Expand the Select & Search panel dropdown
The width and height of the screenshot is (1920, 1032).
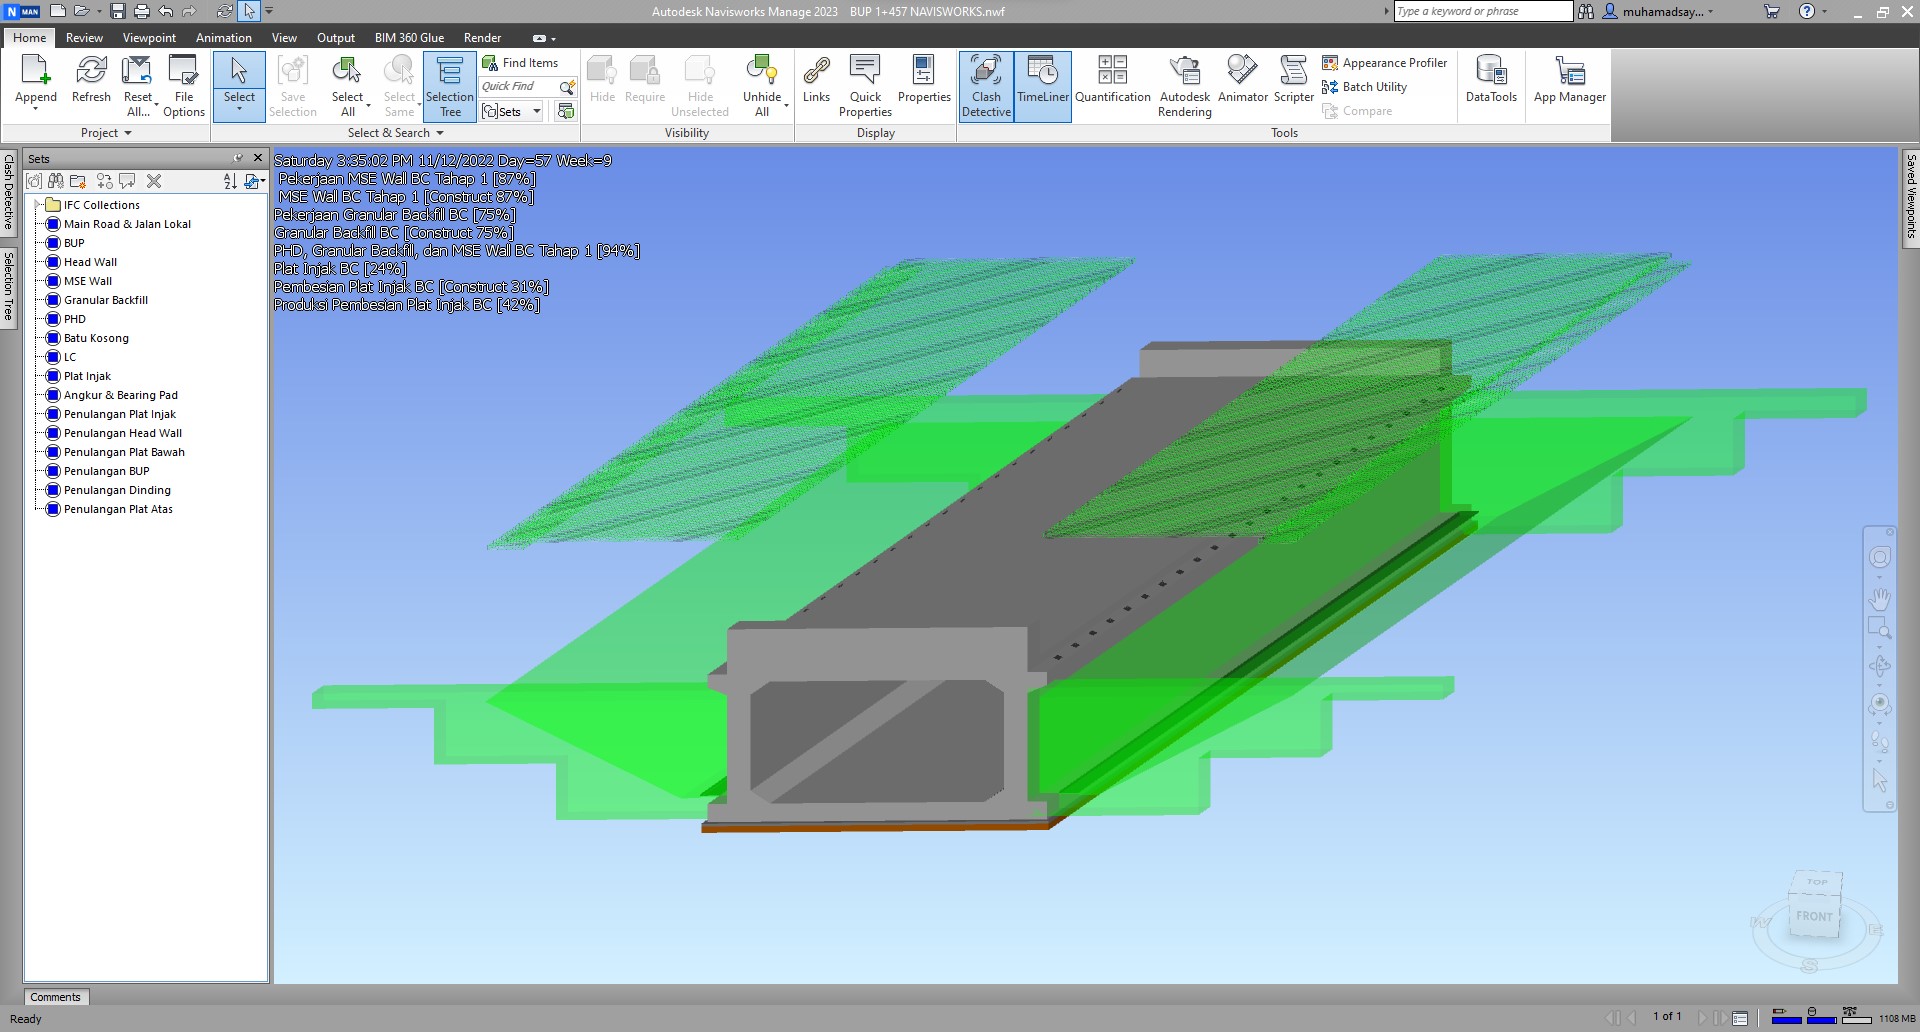396,133
